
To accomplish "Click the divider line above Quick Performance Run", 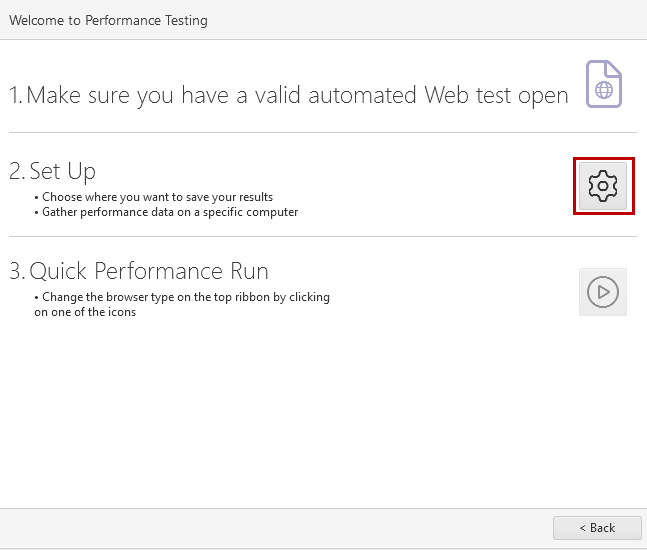I will (323, 236).
